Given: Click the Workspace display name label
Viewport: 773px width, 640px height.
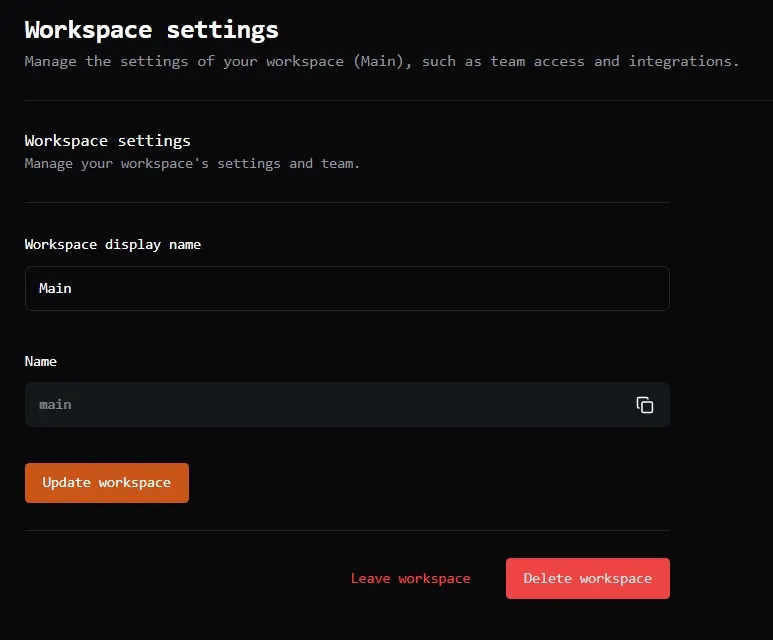Looking at the screenshot, I should [x=113, y=245].
